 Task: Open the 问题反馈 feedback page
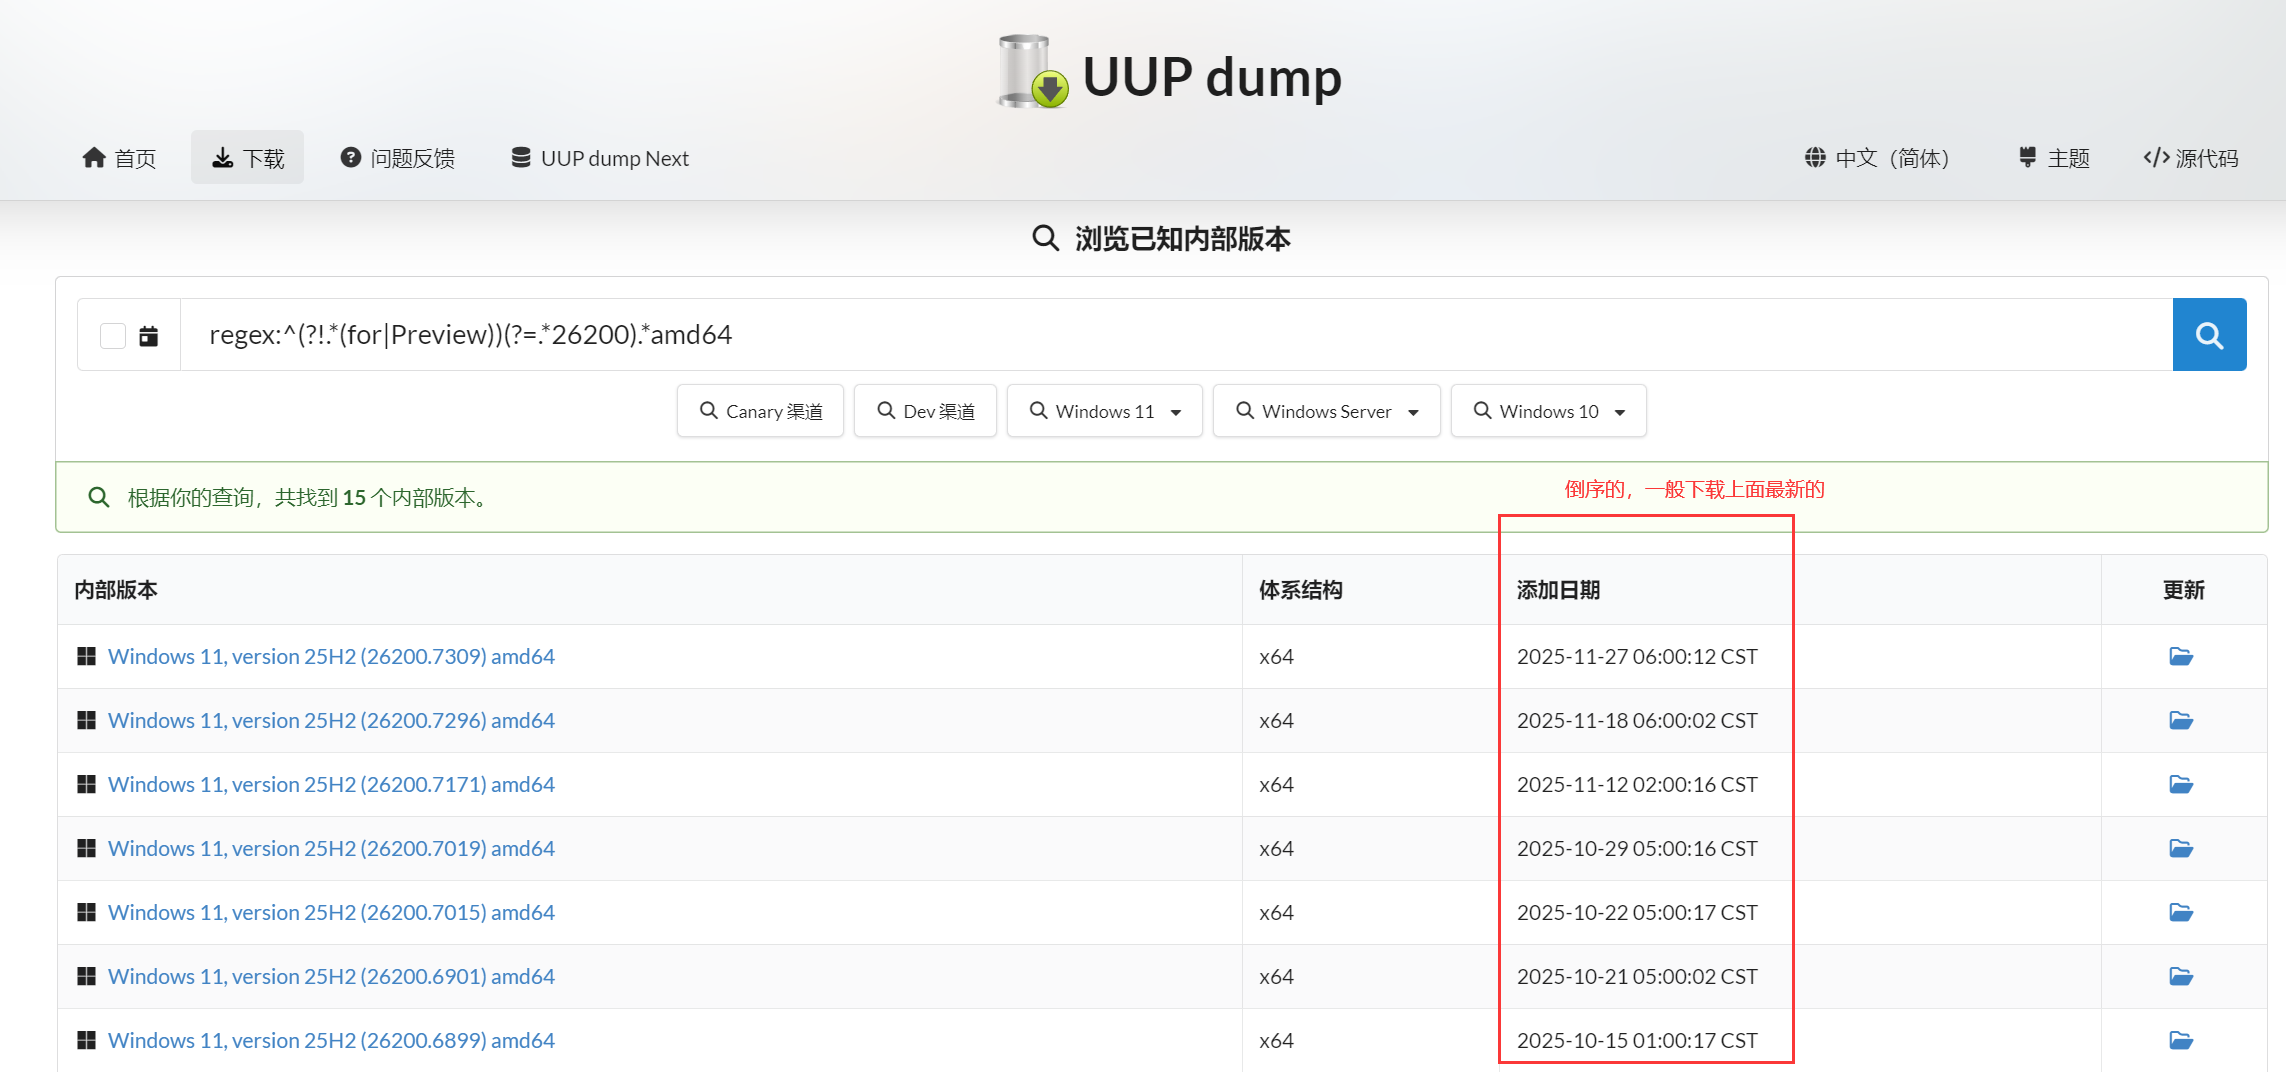[x=397, y=158]
